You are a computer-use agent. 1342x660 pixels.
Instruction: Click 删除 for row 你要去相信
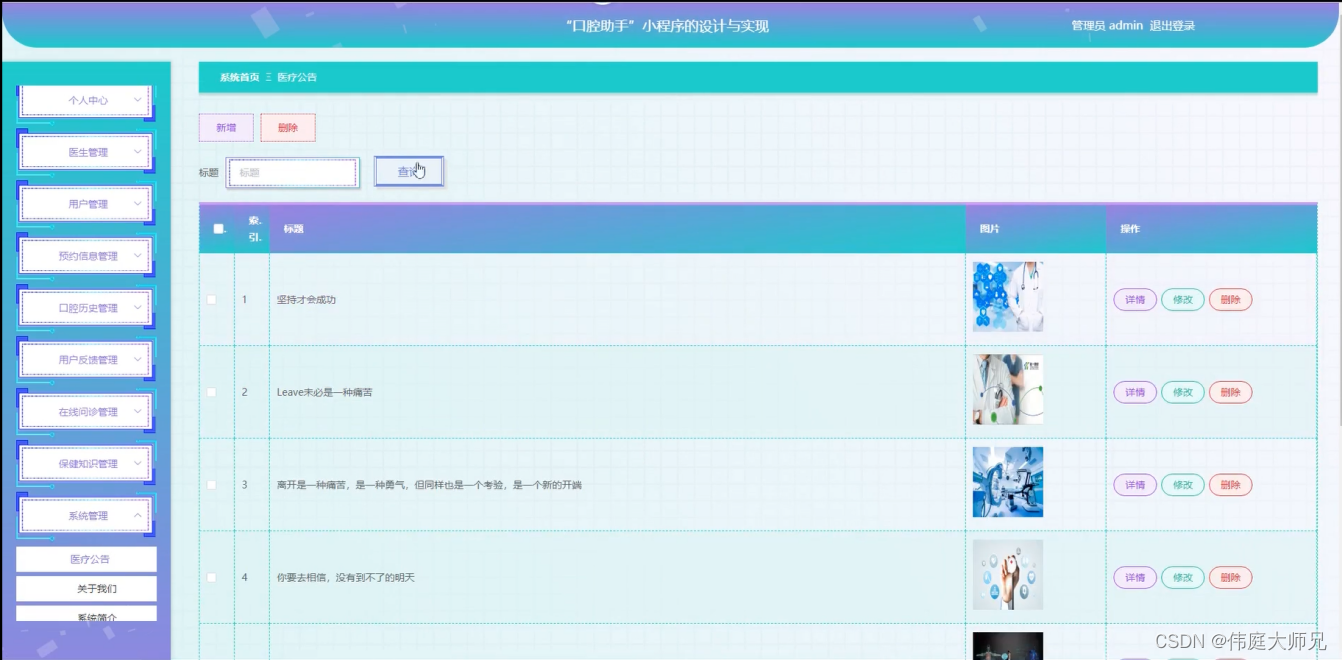(1231, 577)
